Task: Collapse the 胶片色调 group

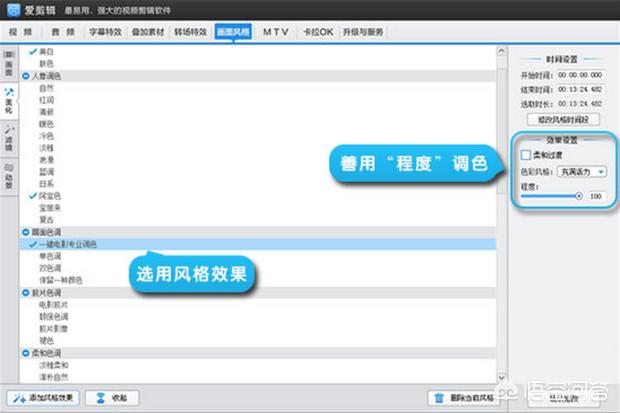Action: pos(26,292)
